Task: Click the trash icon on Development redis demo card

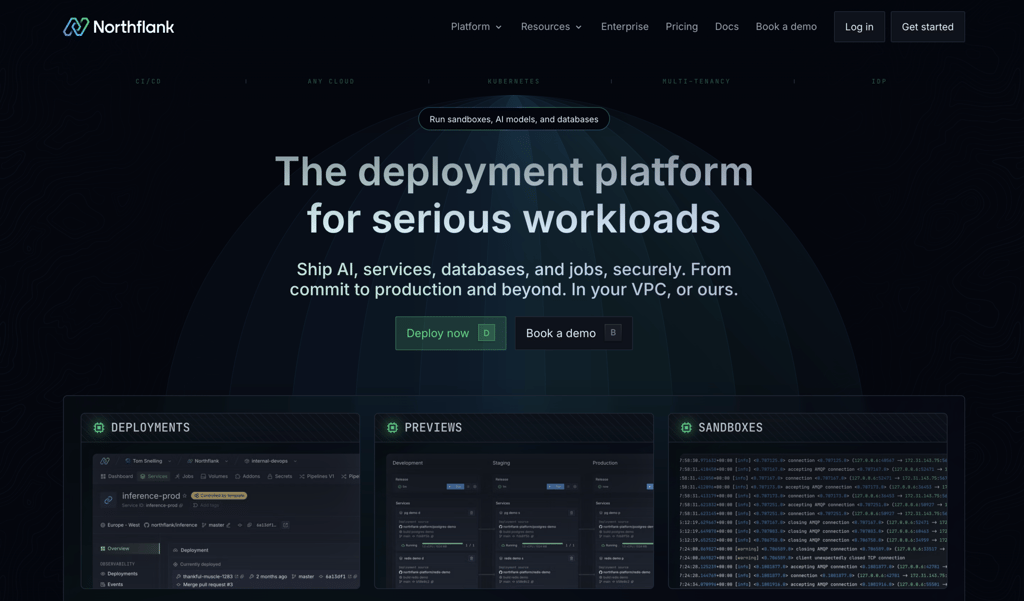Action: coord(472,559)
